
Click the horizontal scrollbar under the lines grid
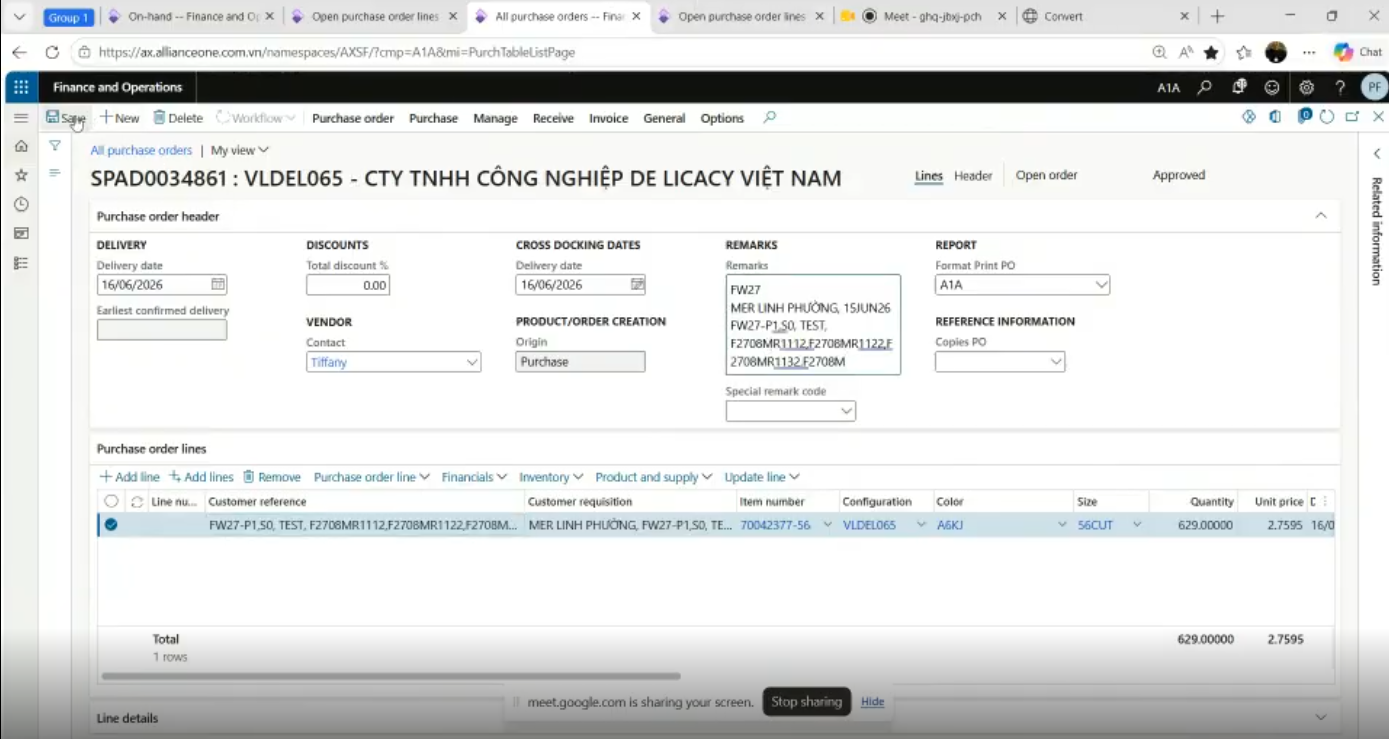click(x=391, y=677)
